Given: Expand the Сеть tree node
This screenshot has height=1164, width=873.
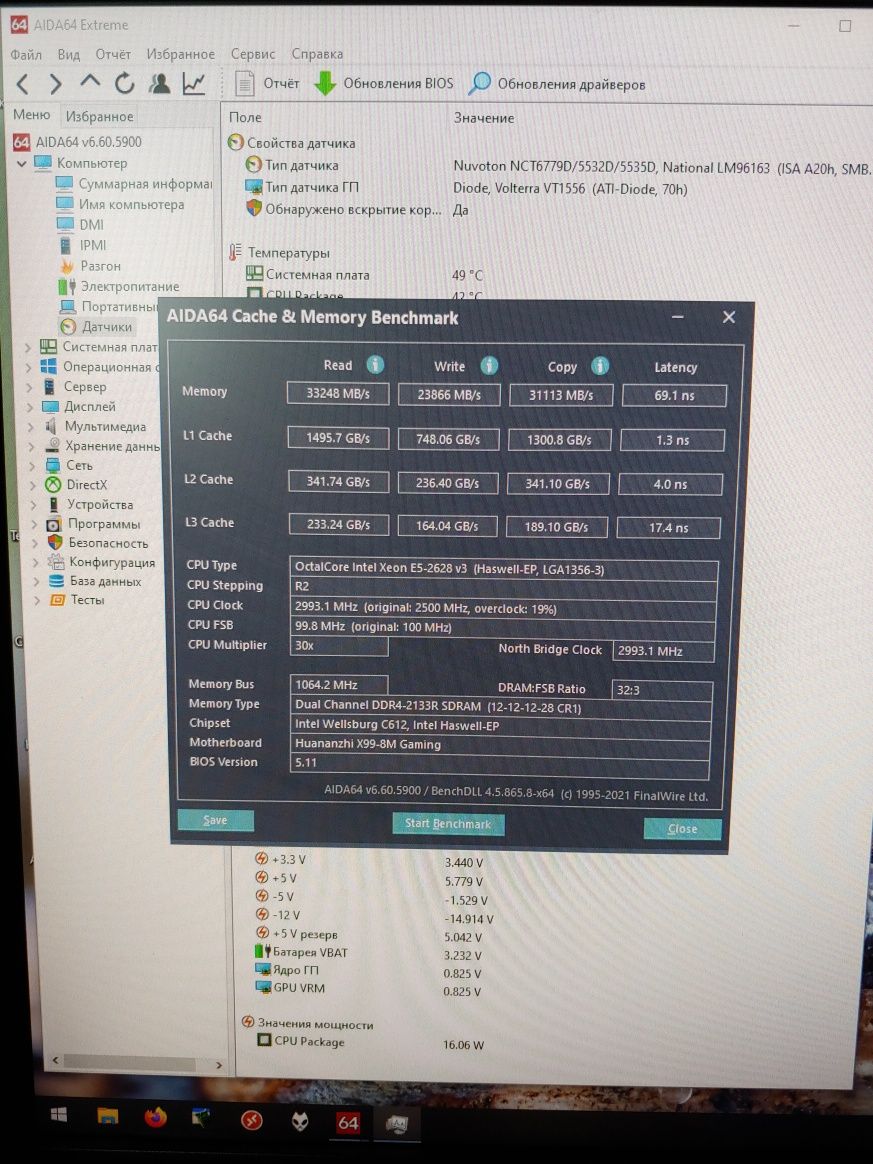Looking at the screenshot, I should point(32,466).
